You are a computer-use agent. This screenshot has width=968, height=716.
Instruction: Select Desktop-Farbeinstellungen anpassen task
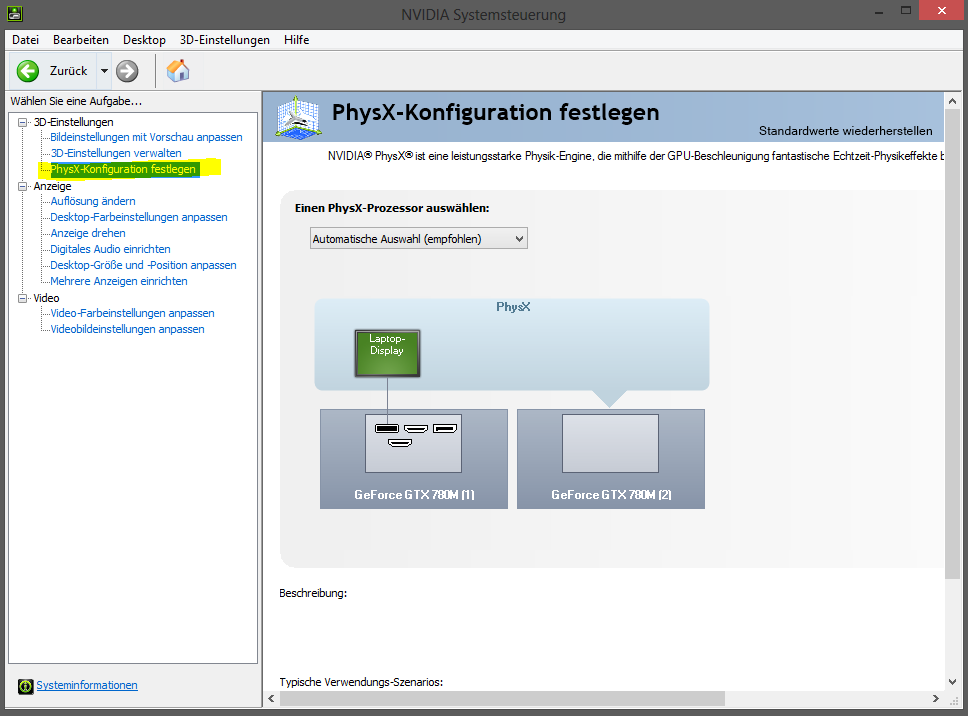[x=139, y=217]
